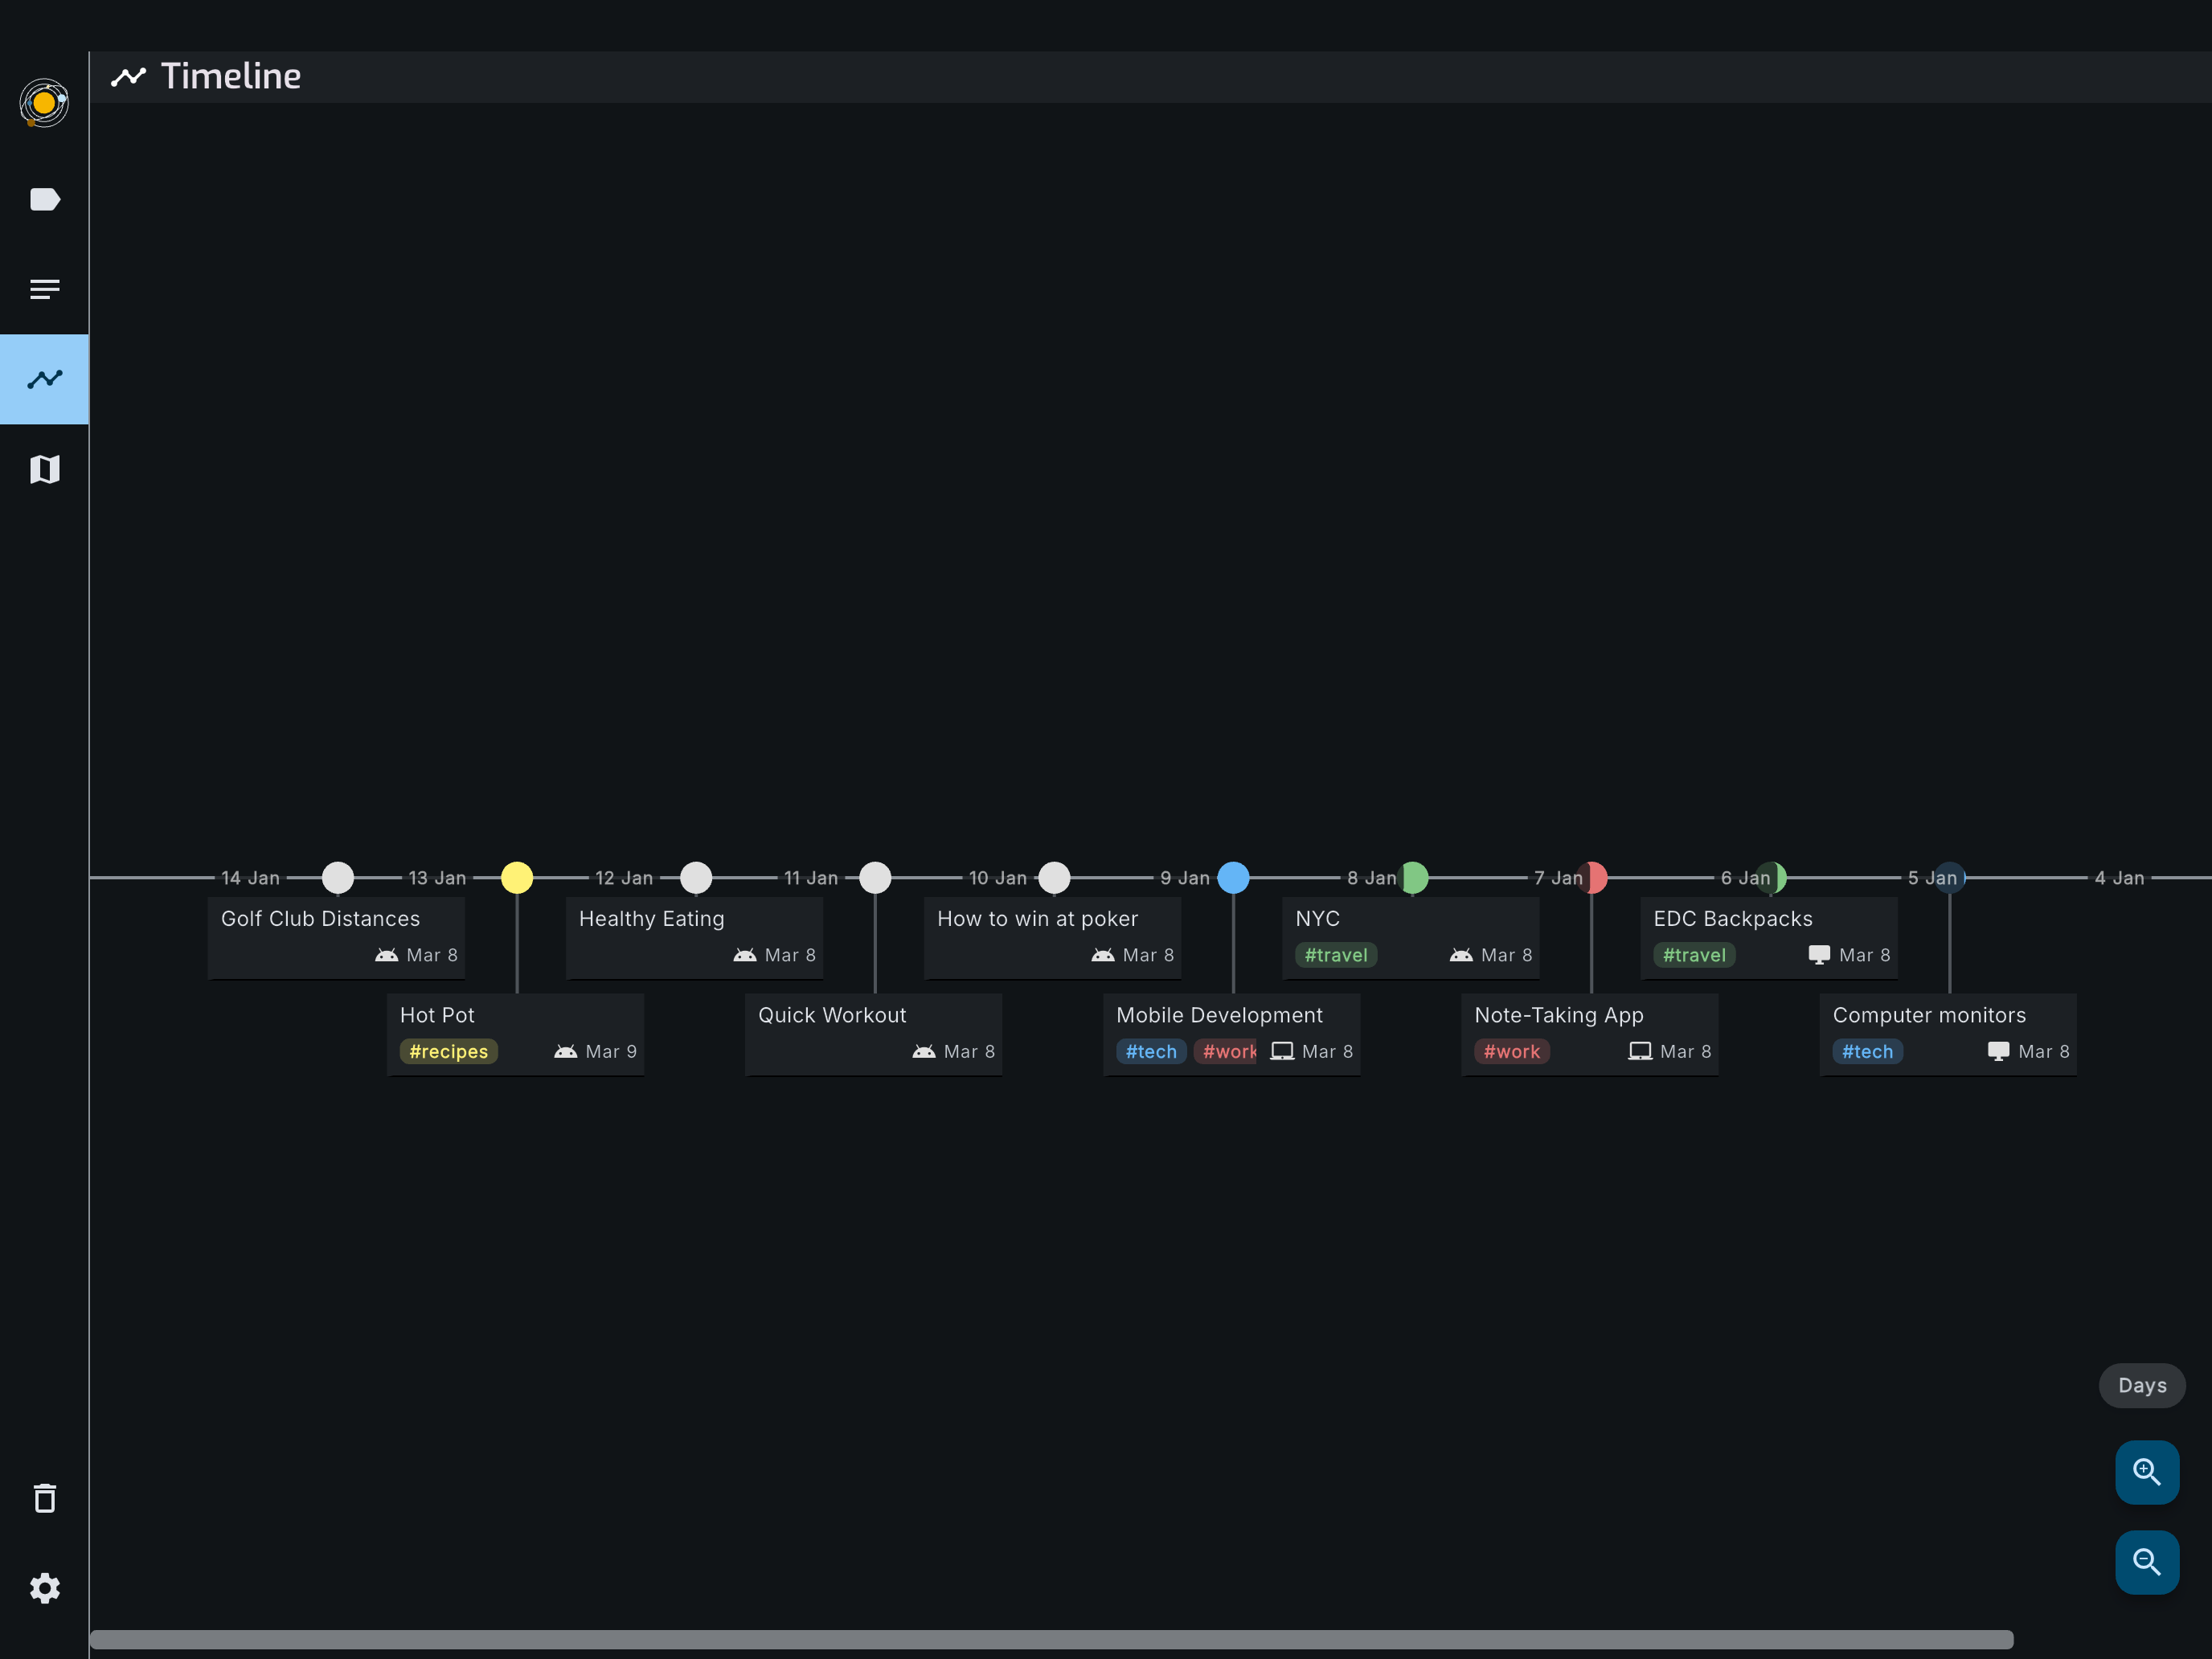Screen dimensions: 2212x1659
Task: Click the 4 Jan date label
Action: (x=2119, y=878)
